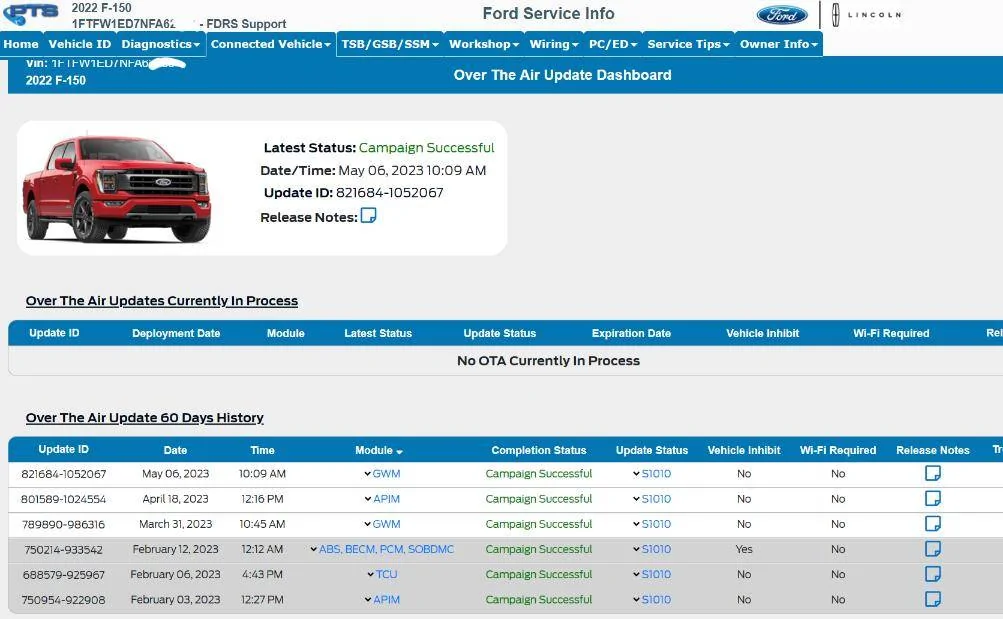Go to Home menu

click(21, 44)
